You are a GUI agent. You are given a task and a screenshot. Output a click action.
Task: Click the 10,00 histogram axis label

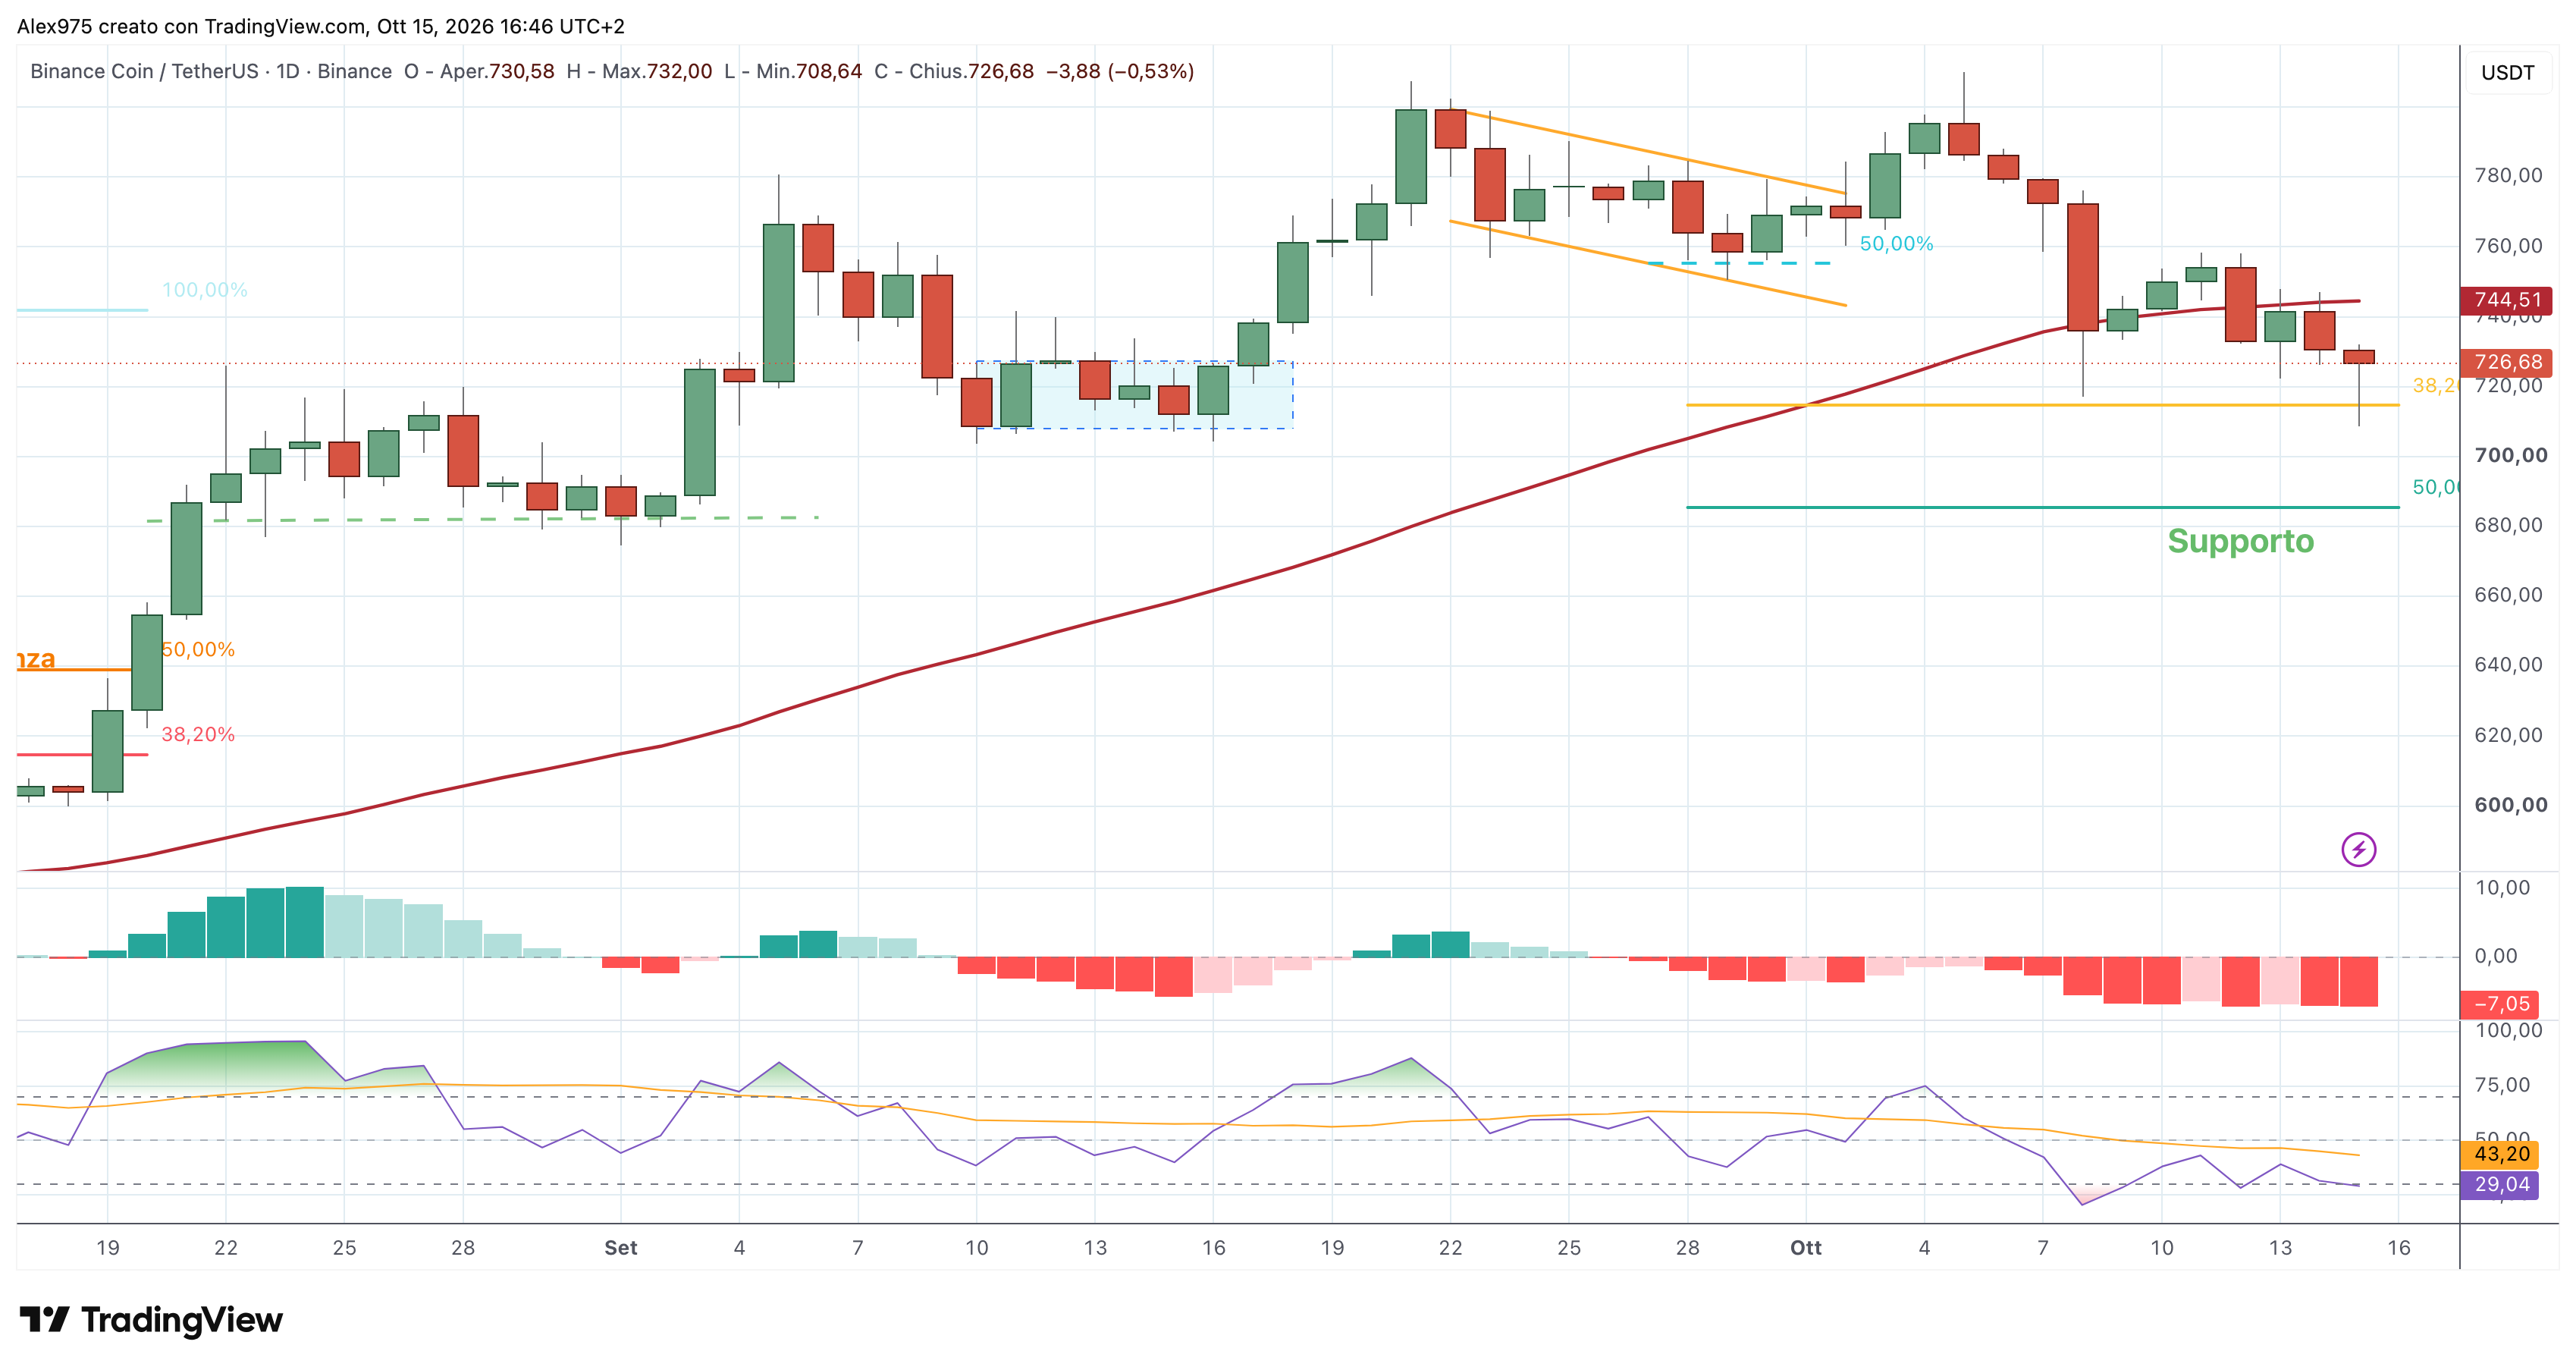click(x=2502, y=888)
